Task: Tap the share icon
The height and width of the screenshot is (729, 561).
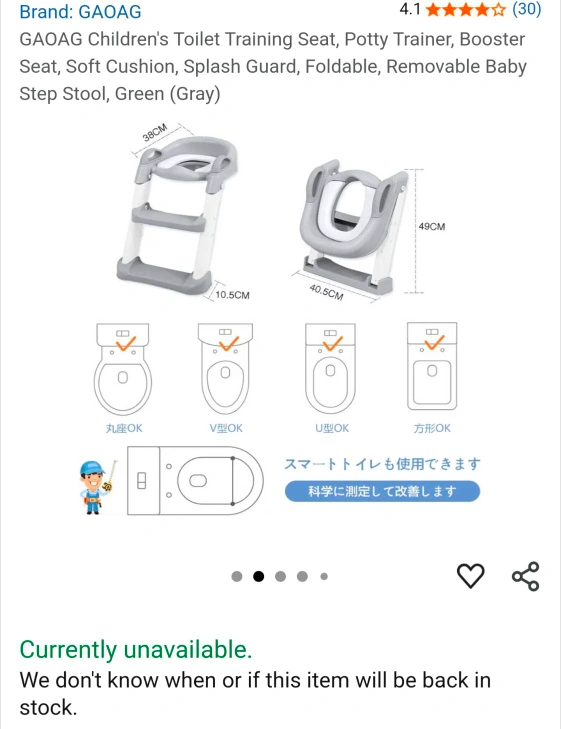Action: click(526, 576)
